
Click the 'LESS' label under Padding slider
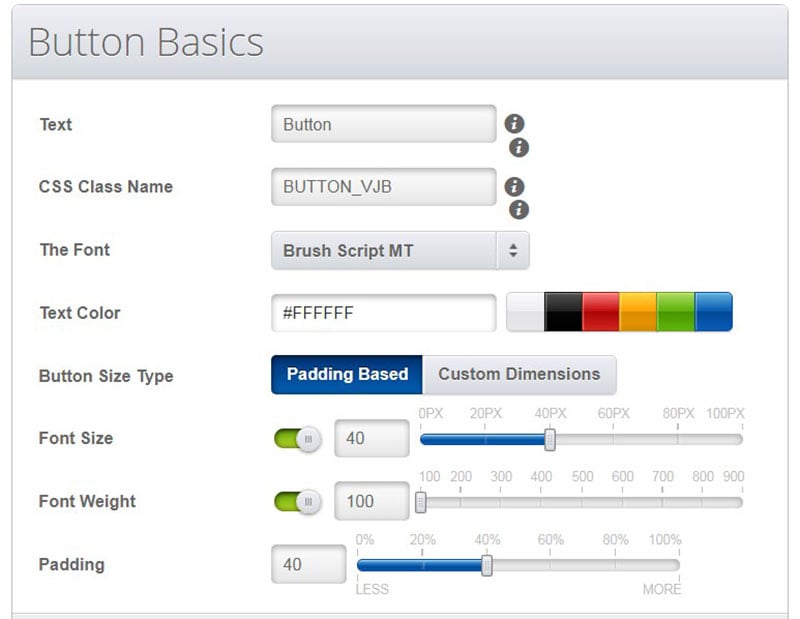372,589
